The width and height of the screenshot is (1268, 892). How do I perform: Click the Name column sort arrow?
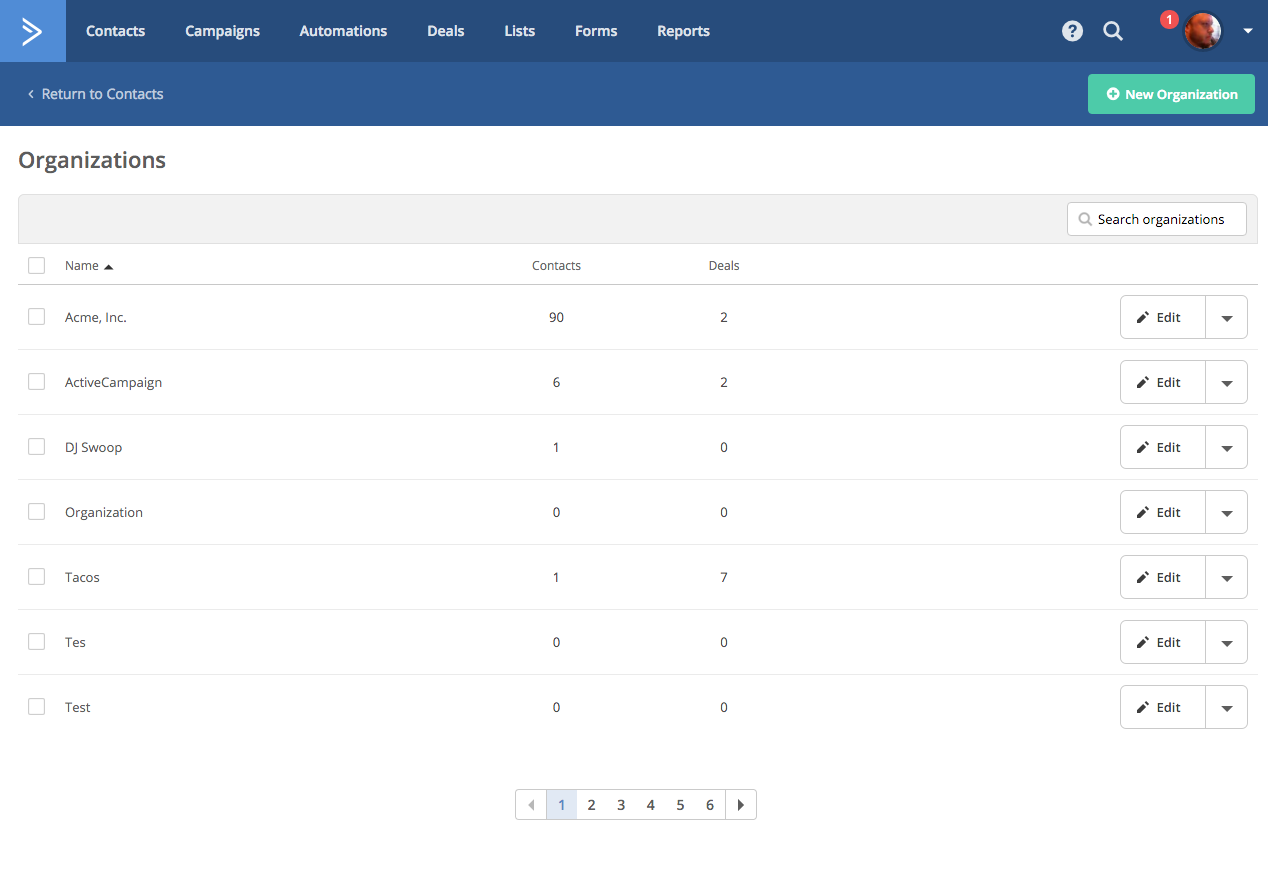pyautogui.click(x=109, y=267)
